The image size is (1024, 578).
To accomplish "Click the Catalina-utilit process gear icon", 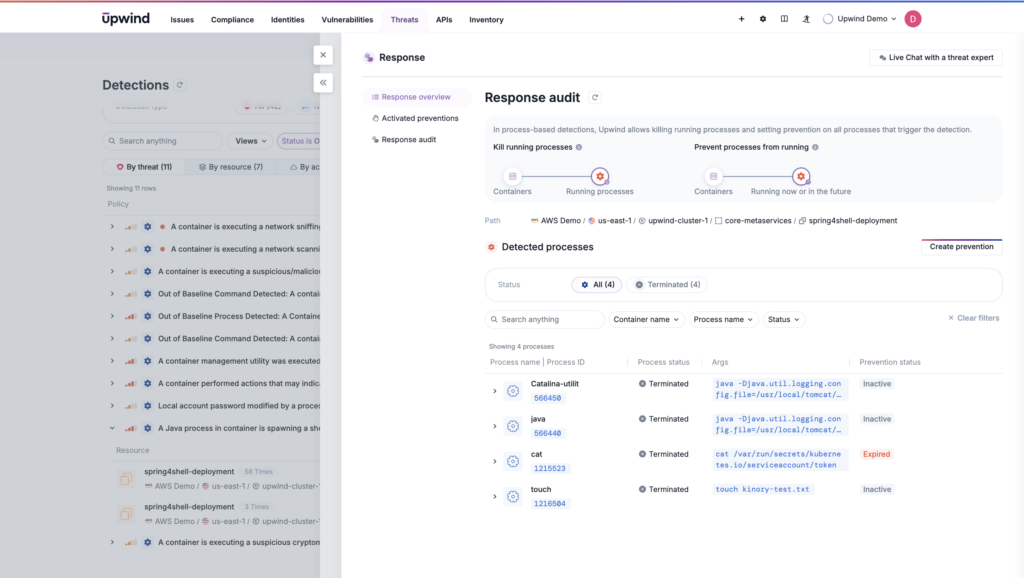I will tap(513, 391).
